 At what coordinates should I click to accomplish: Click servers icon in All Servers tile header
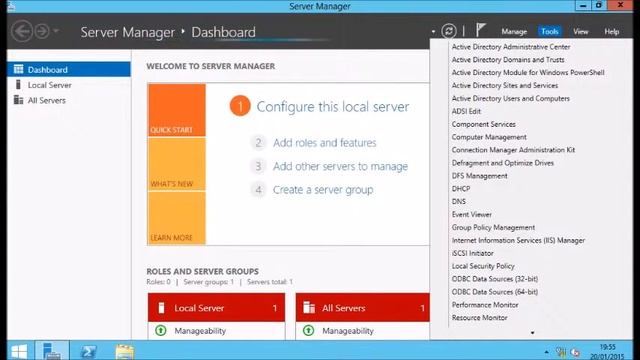(x=309, y=308)
